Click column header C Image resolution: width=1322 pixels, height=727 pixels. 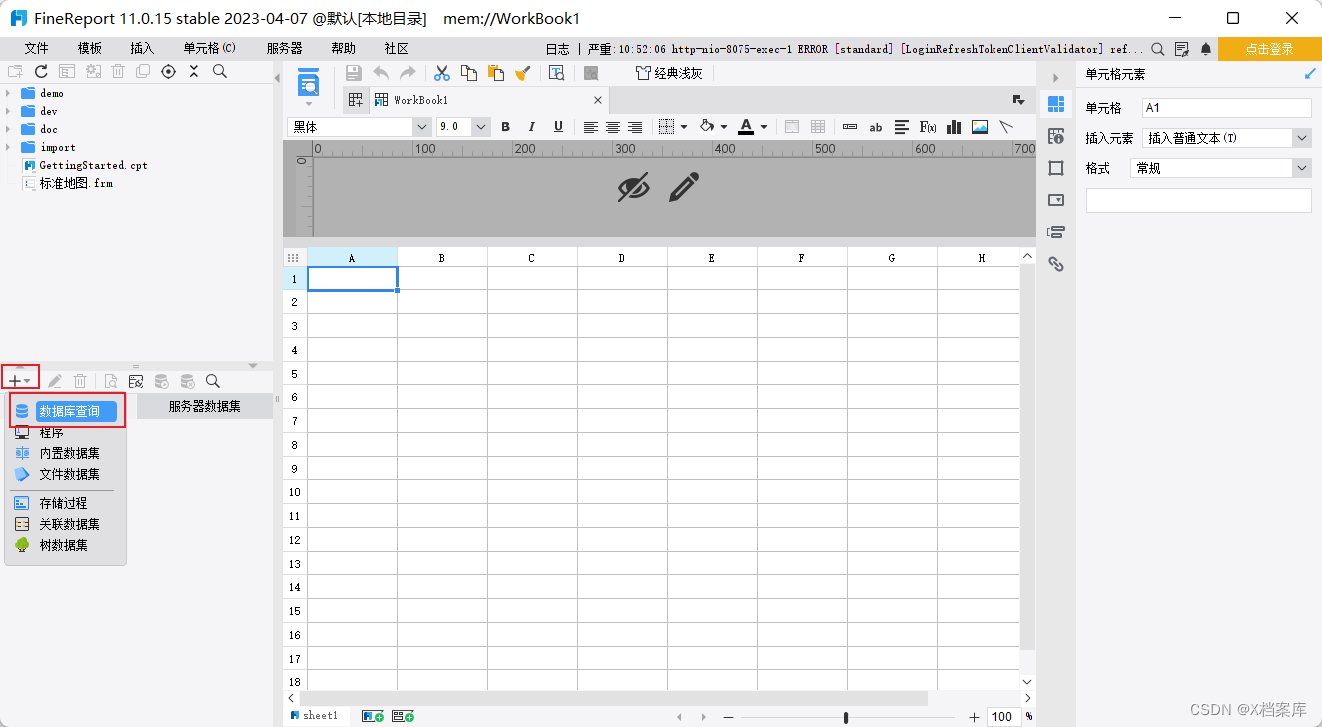(x=532, y=258)
